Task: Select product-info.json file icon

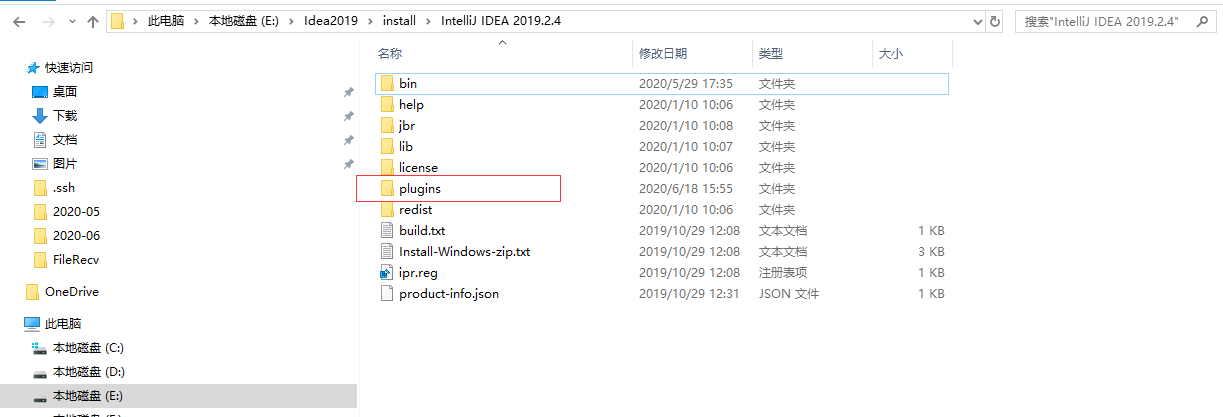Action: click(388, 293)
